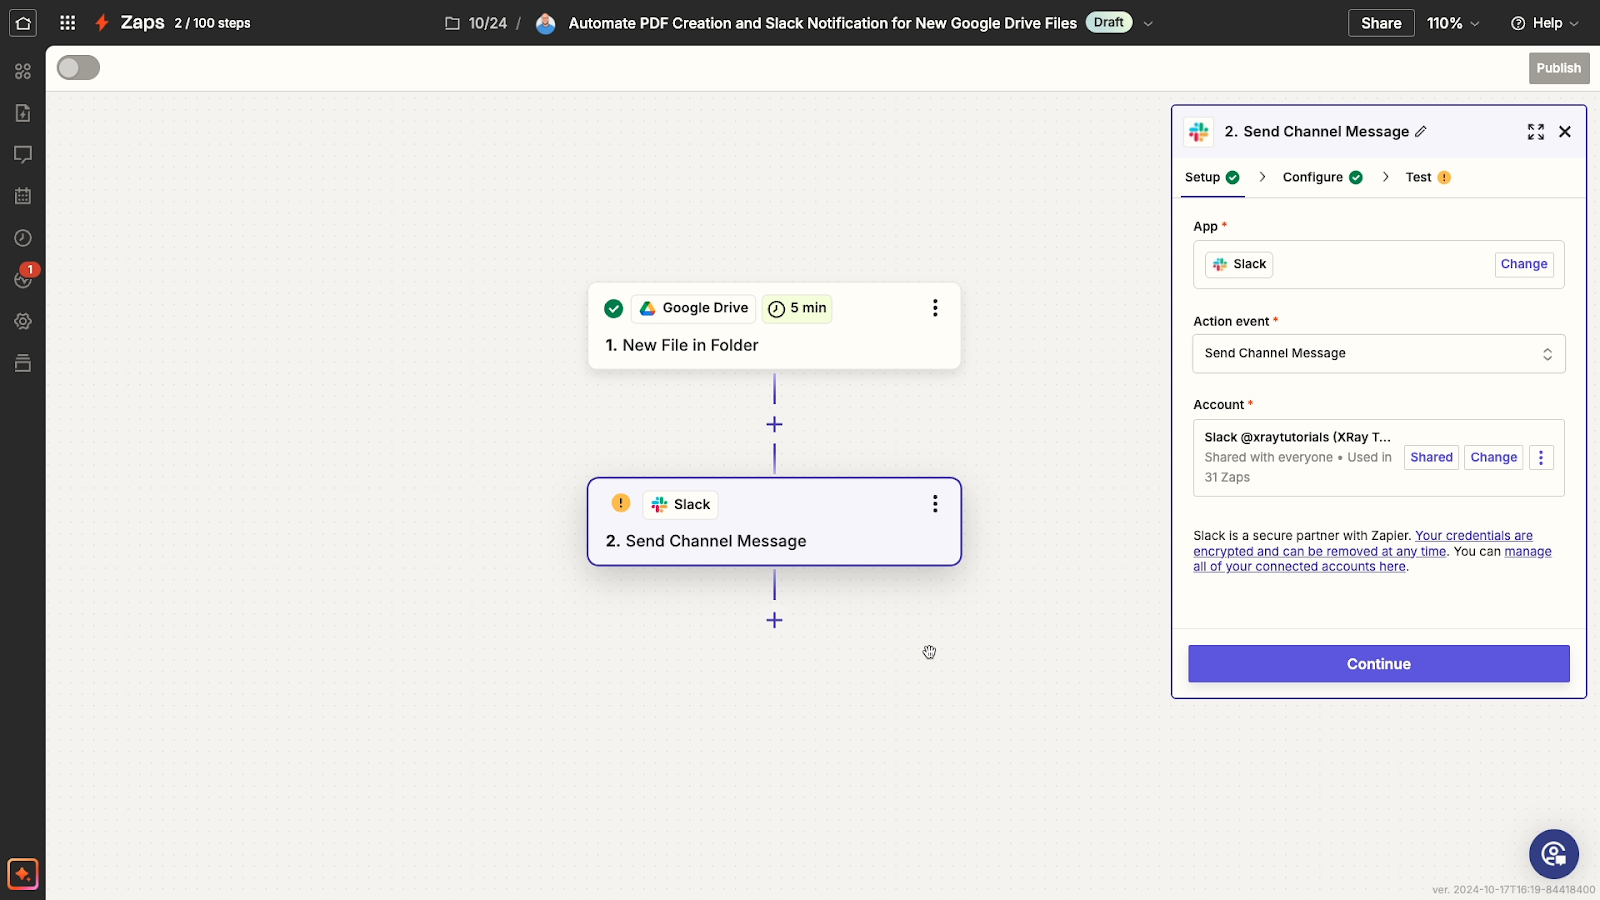
Task: Click the Zap title to rename it
Action: click(x=822, y=23)
